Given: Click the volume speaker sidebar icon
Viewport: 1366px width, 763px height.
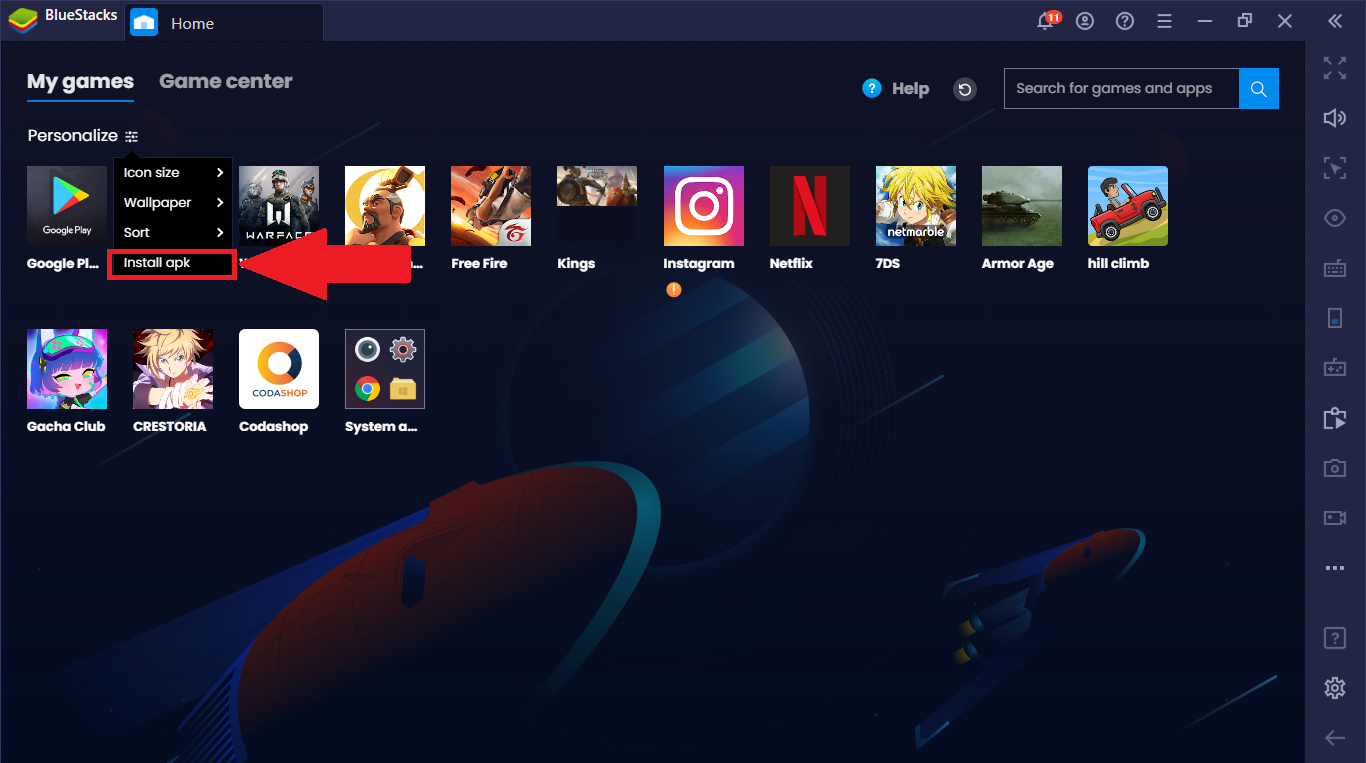Looking at the screenshot, I should coord(1334,118).
